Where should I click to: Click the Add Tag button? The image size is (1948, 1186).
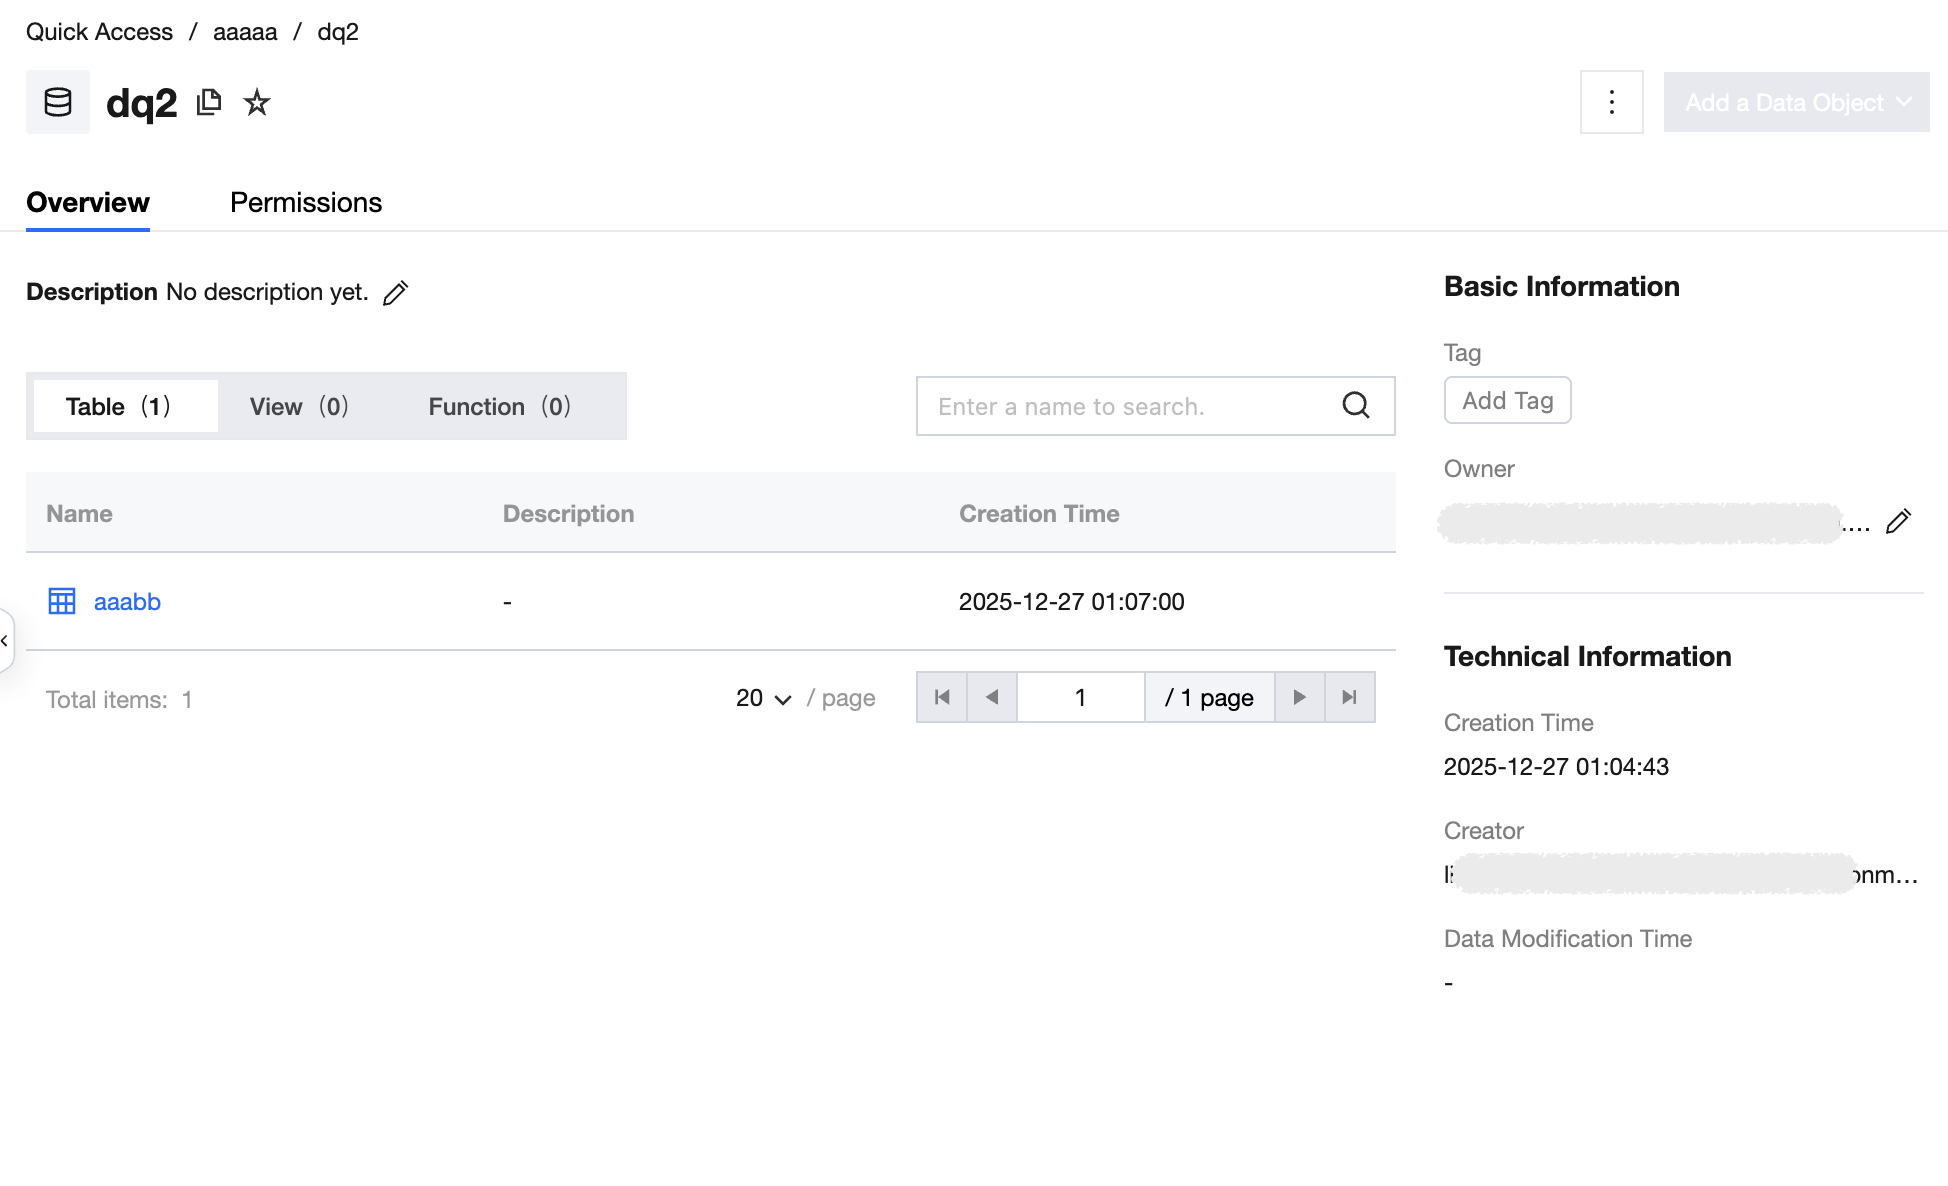pyautogui.click(x=1507, y=401)
